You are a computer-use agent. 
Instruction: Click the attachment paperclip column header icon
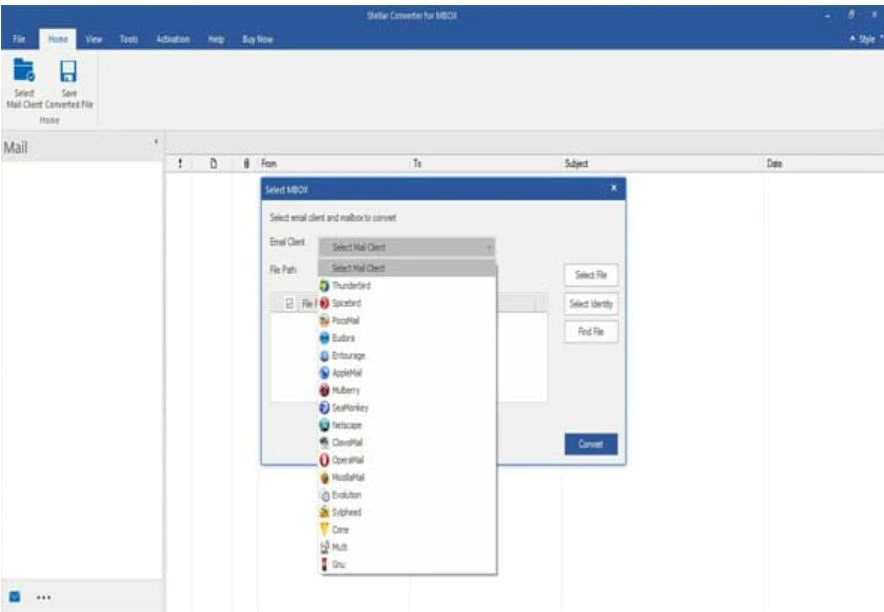(246, 163)
